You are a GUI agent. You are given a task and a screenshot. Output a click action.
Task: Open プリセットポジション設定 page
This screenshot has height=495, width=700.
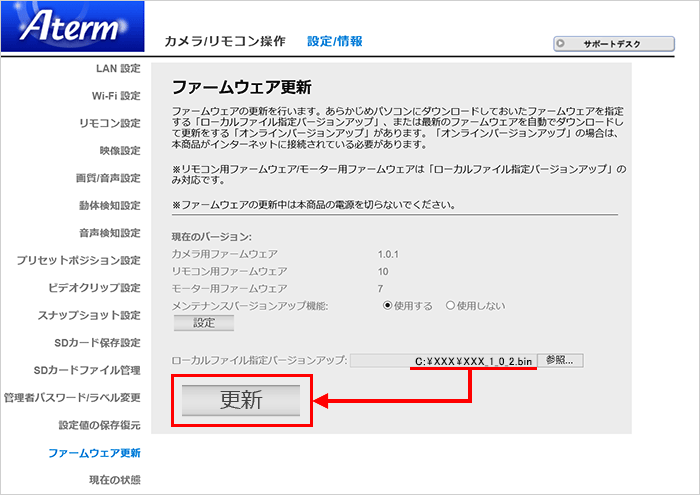pyautogui.click(x=78, y=260)
